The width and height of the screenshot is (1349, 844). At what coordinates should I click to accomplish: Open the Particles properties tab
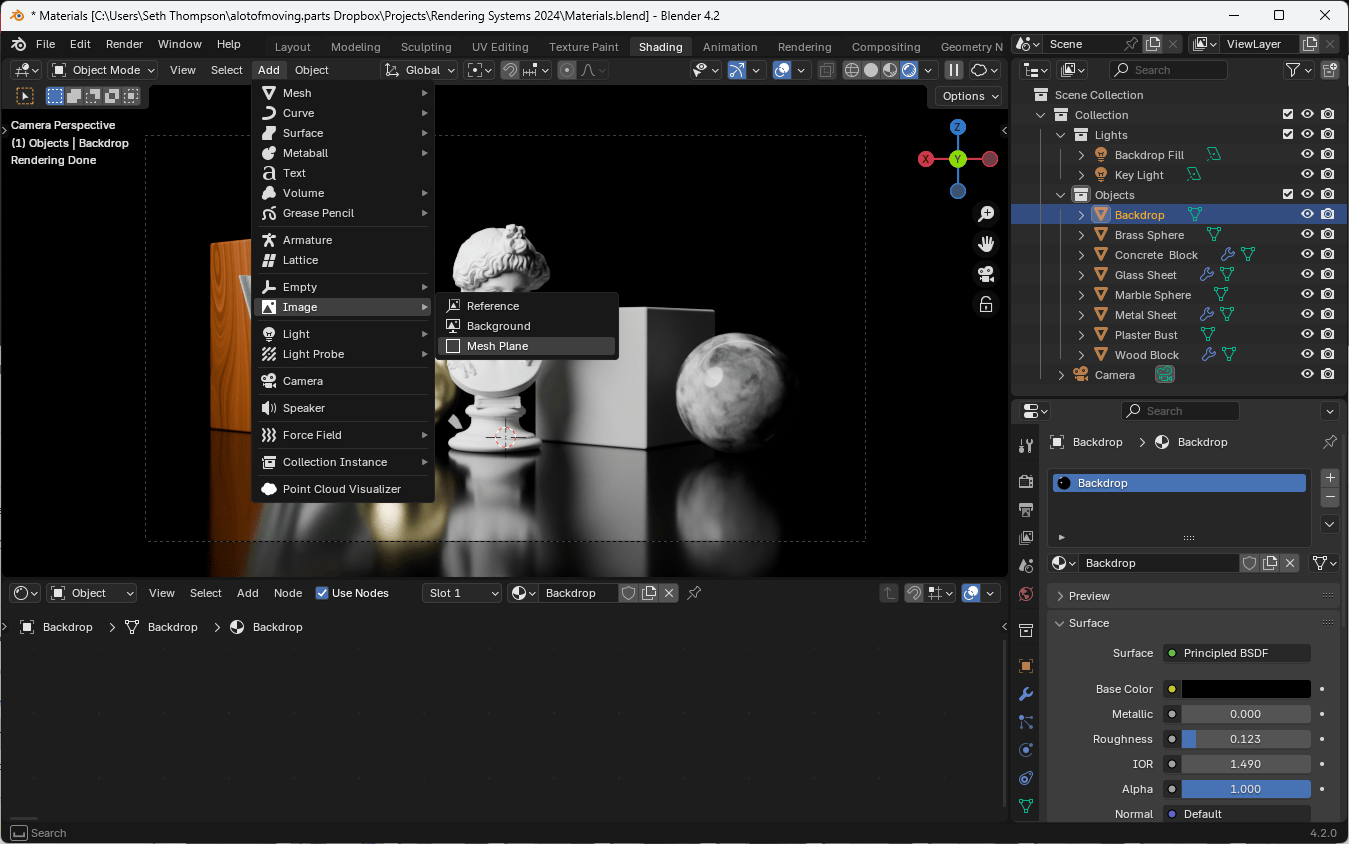click(1025, 722)
